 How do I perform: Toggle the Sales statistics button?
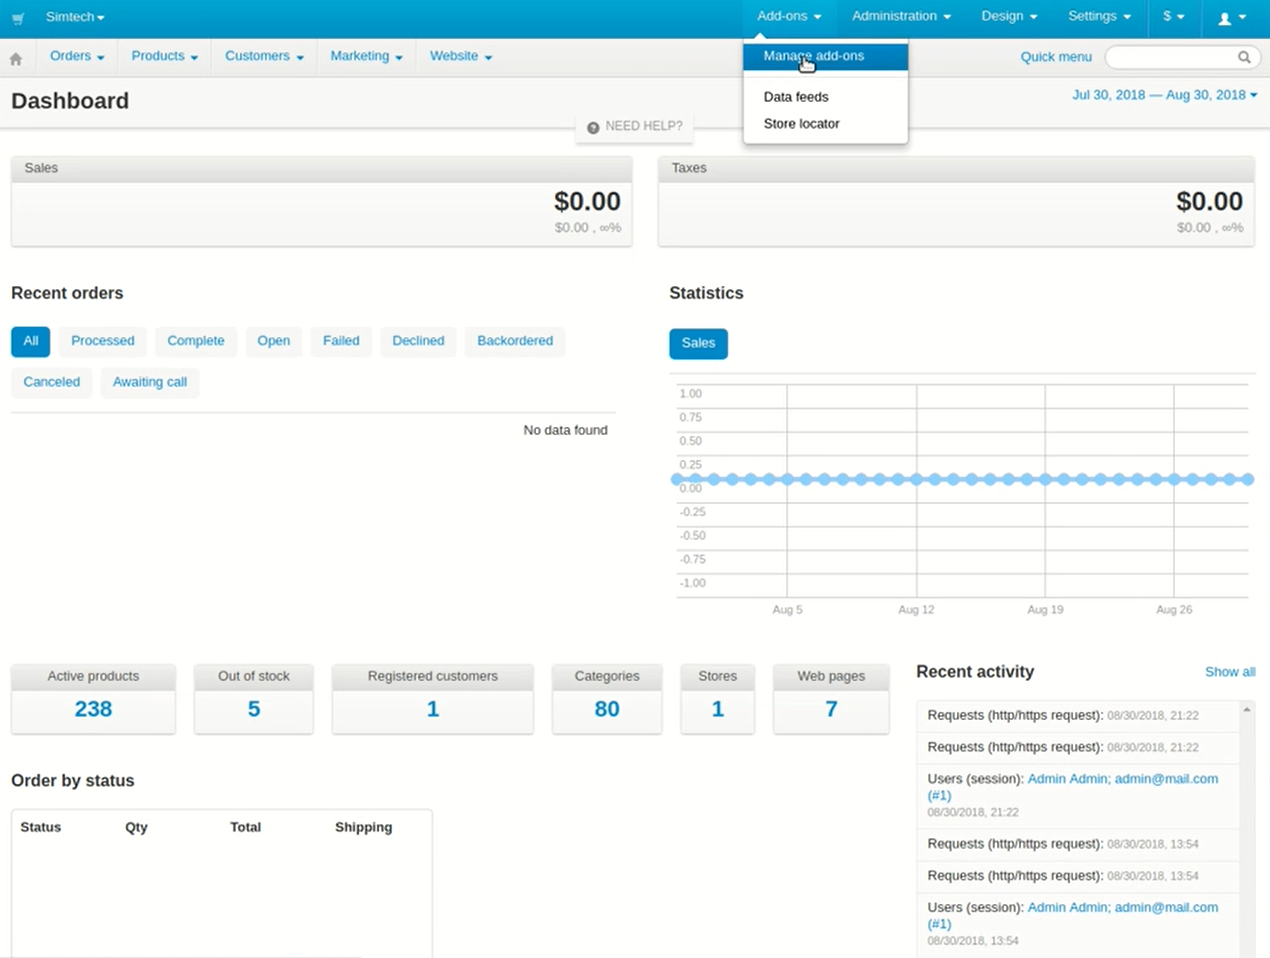(x=698, y=343)
